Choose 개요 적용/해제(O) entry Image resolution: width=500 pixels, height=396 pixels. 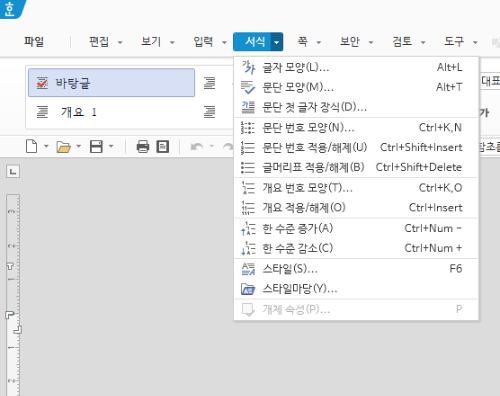(356, 208)
